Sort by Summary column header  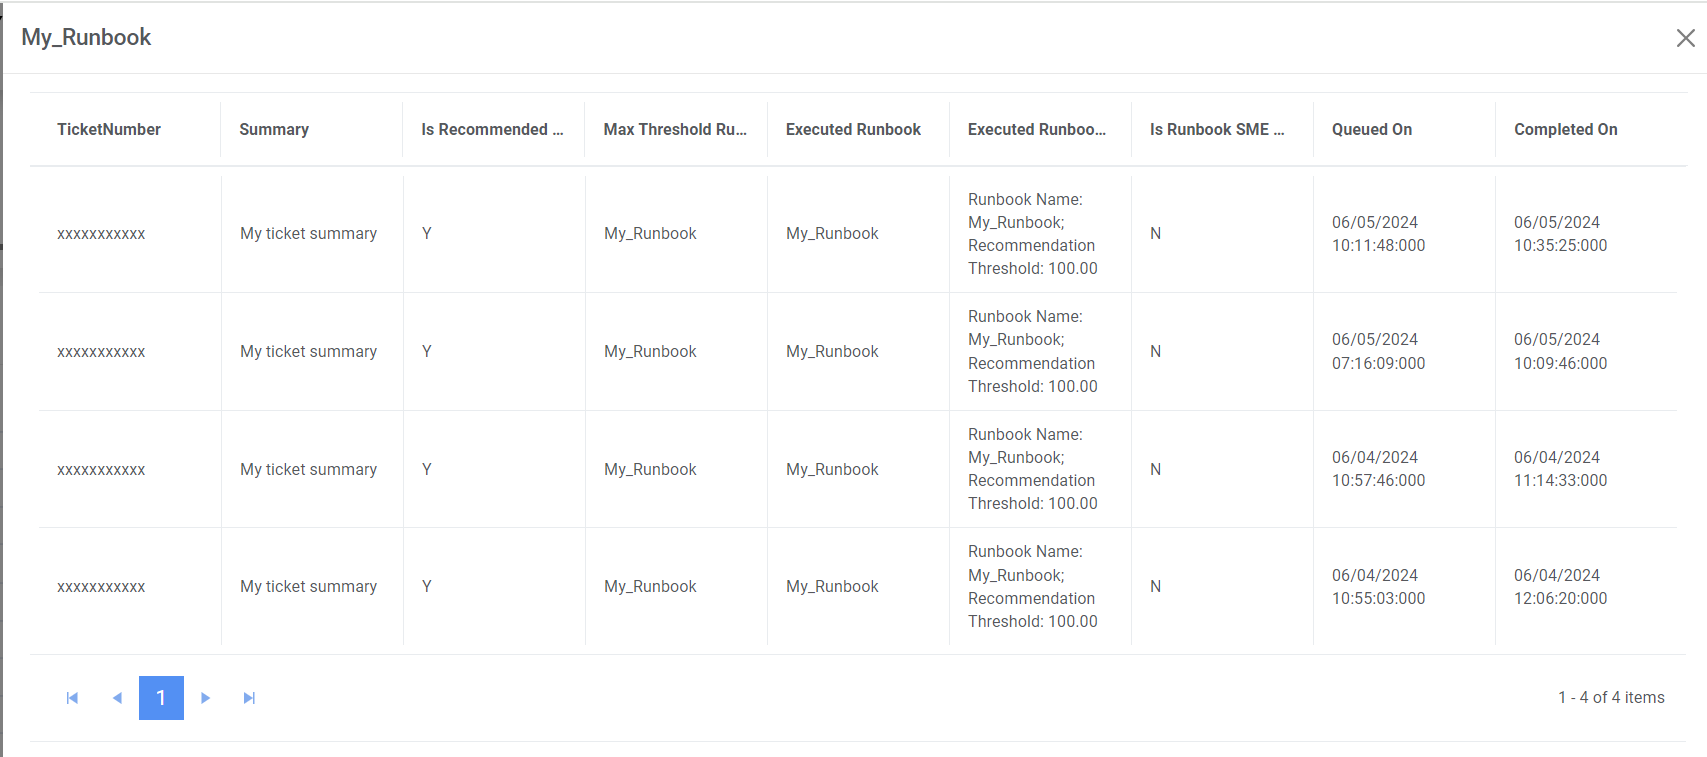pyautogui.click(x=274, y=130)
